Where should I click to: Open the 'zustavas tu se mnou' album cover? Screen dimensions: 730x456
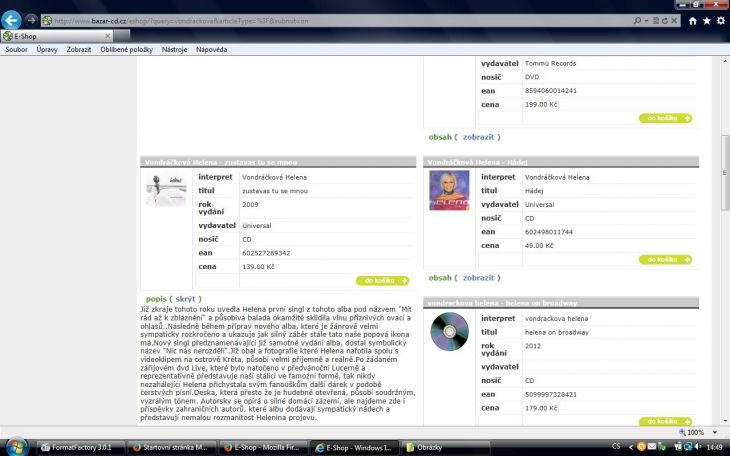(166, 189)
